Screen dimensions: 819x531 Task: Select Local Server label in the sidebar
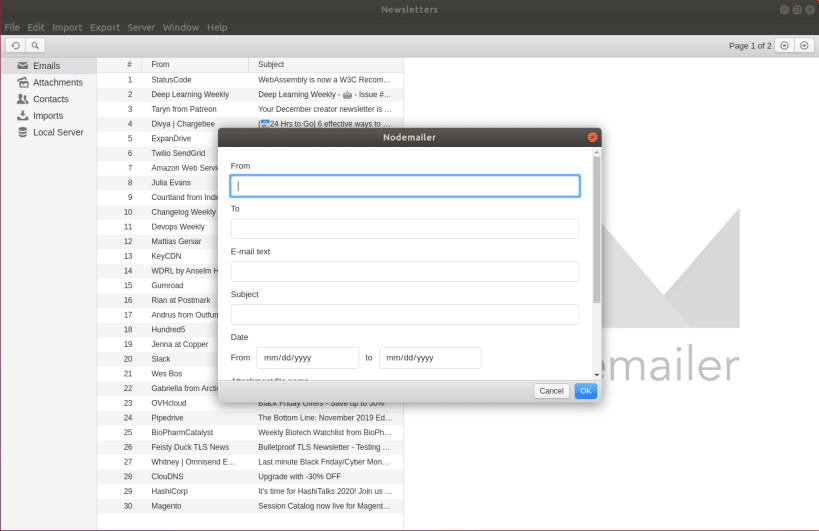pyautogui.click(x=58, y=133)
